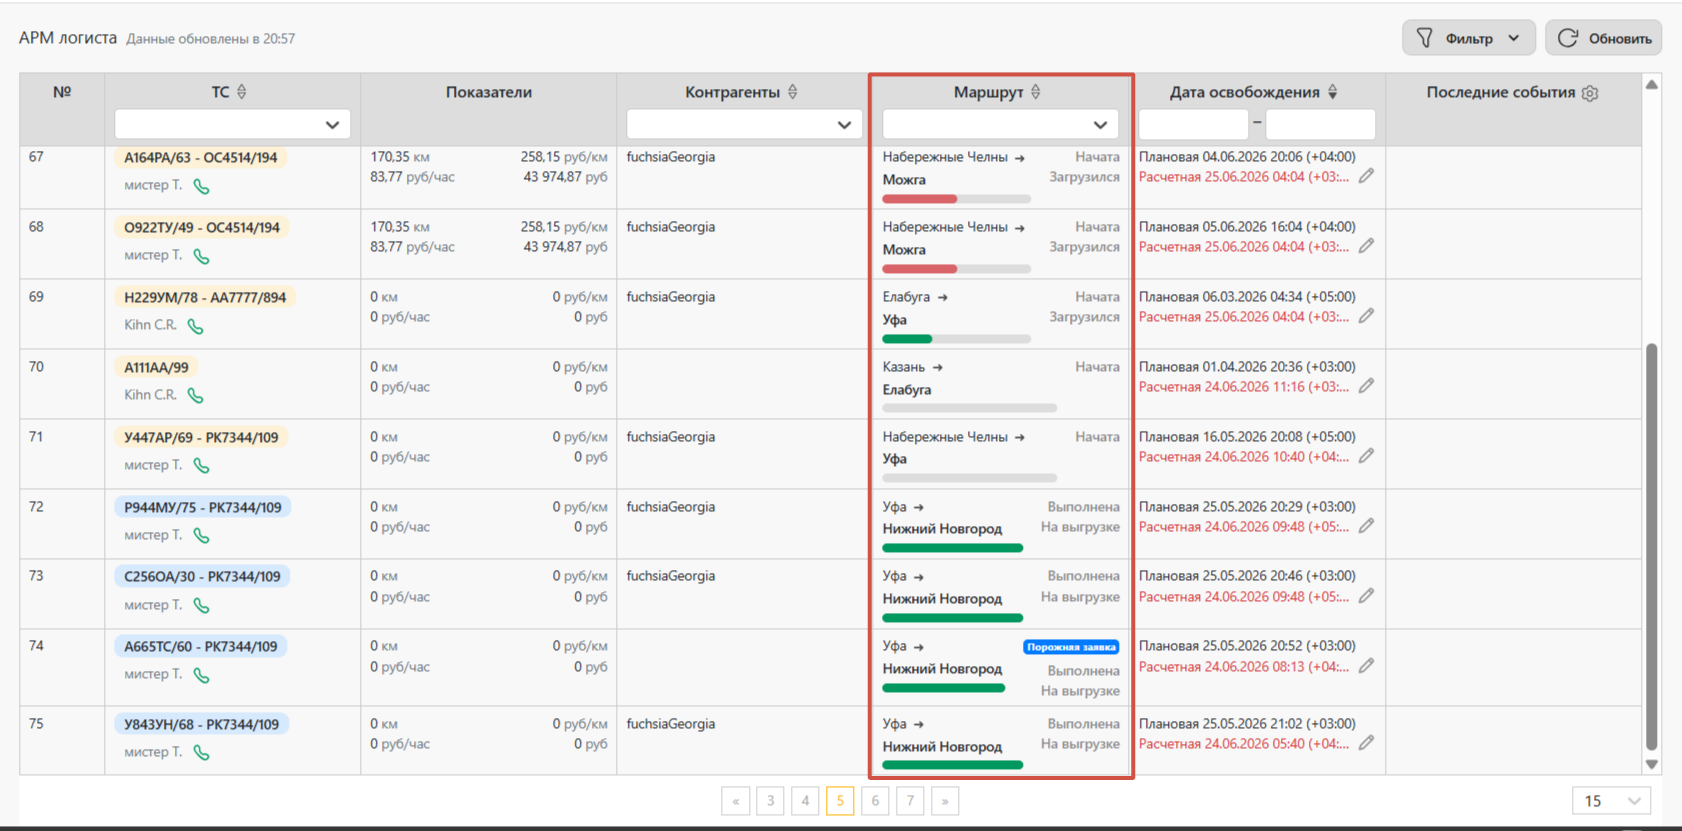
Task: Click Показатели column header
Action: tap(489, 92)
